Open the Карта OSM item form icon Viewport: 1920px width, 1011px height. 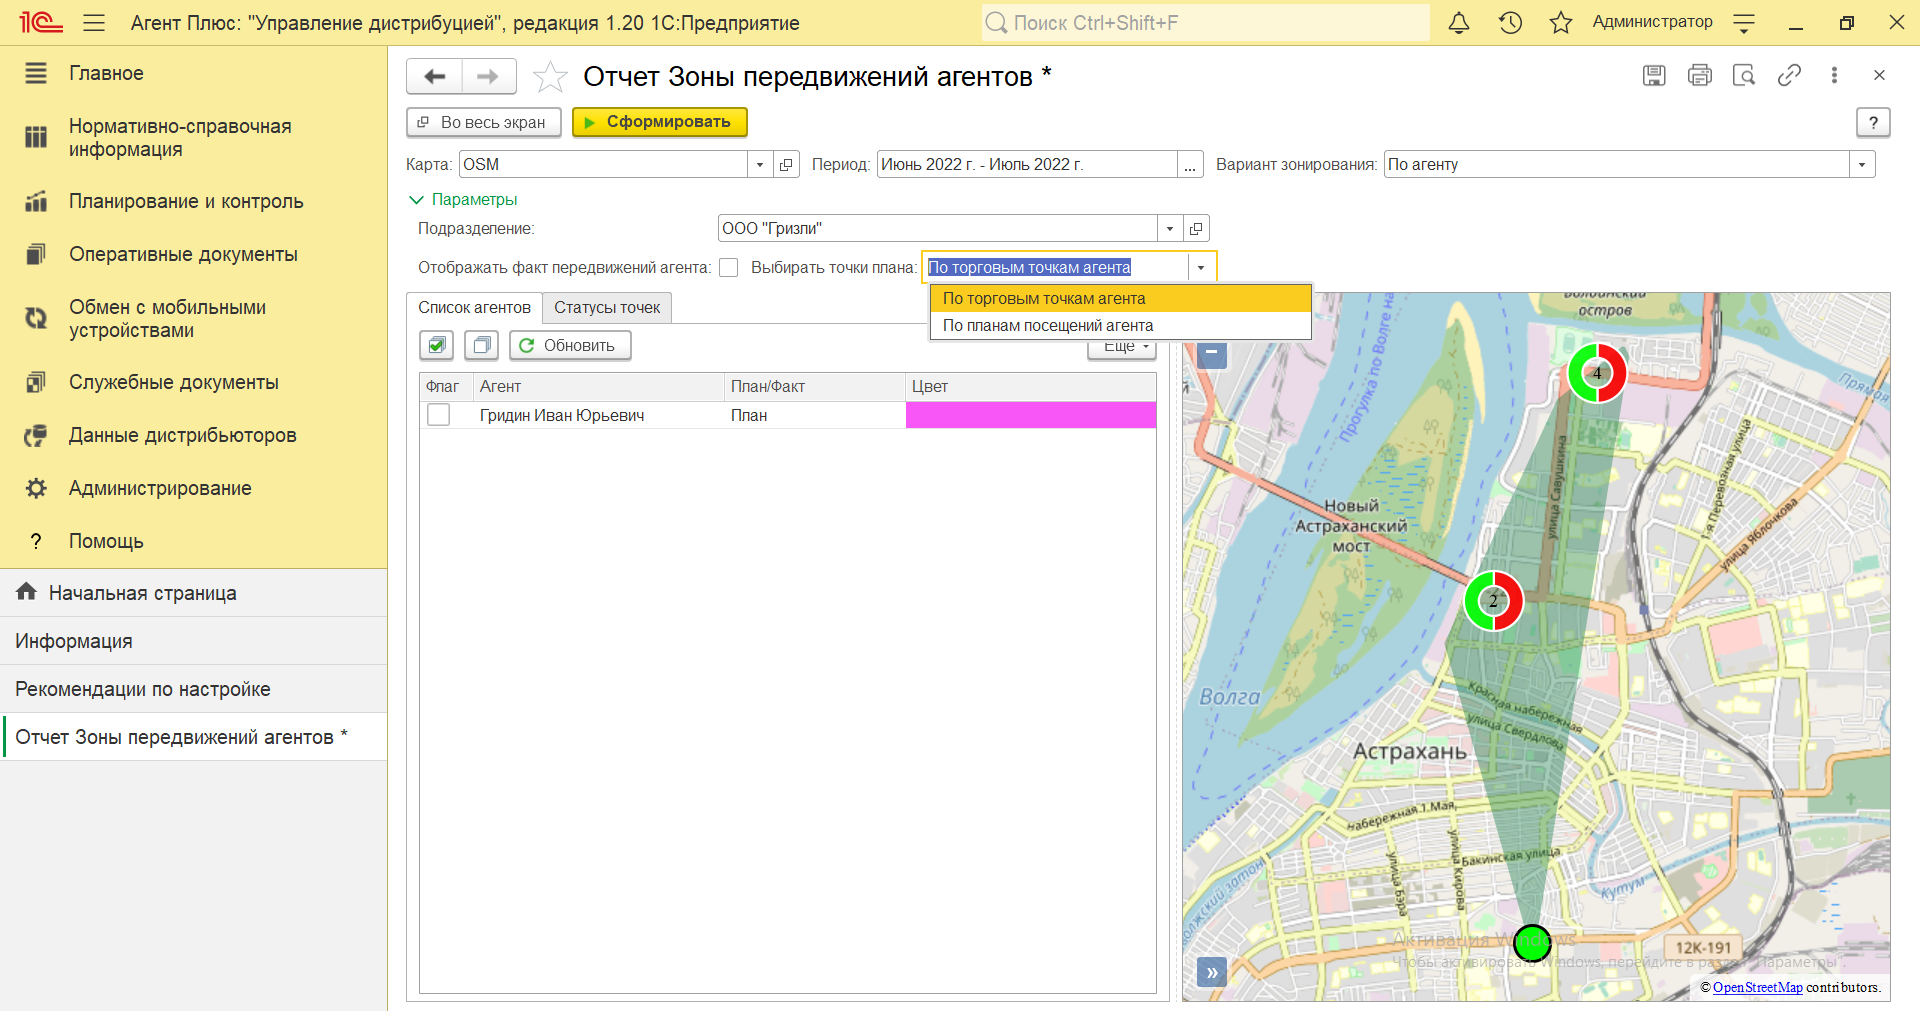tap(786, 165)
